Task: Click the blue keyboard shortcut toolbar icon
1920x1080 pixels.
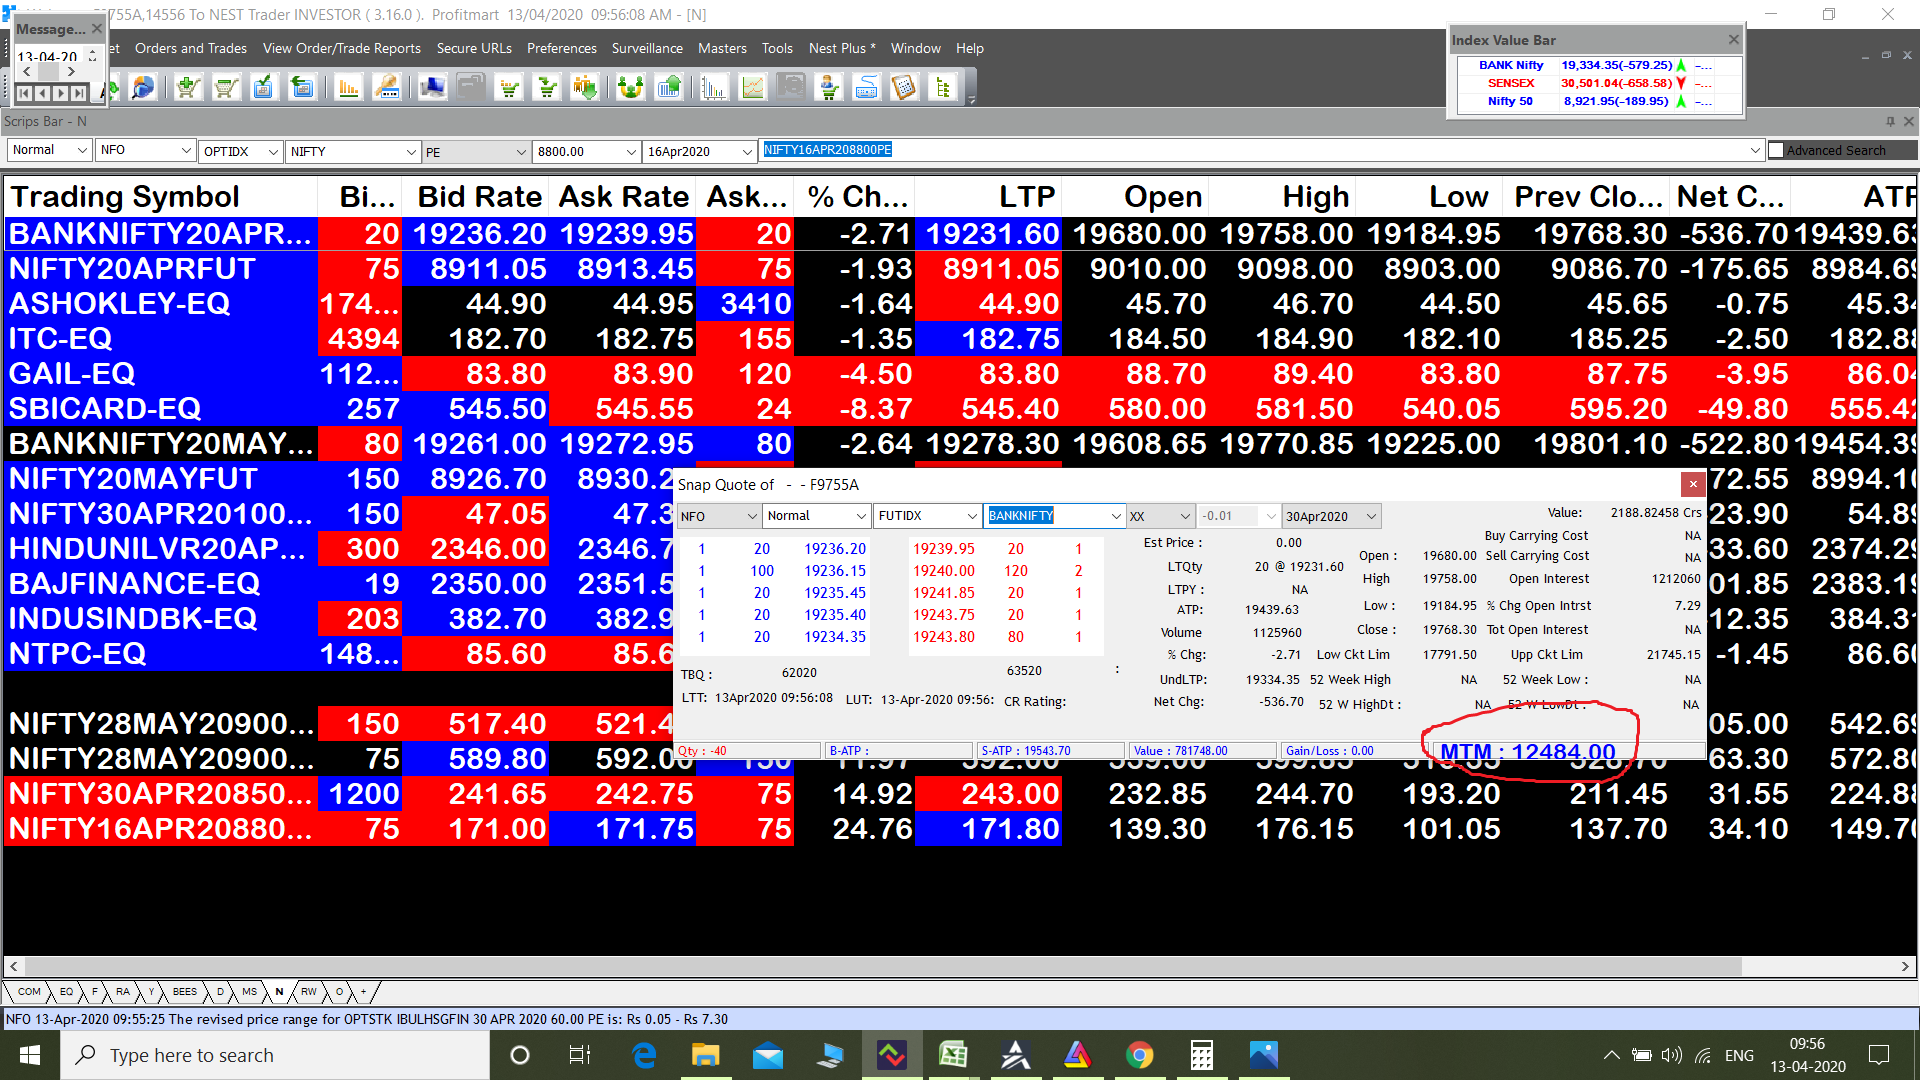Action: coord(867,88)
